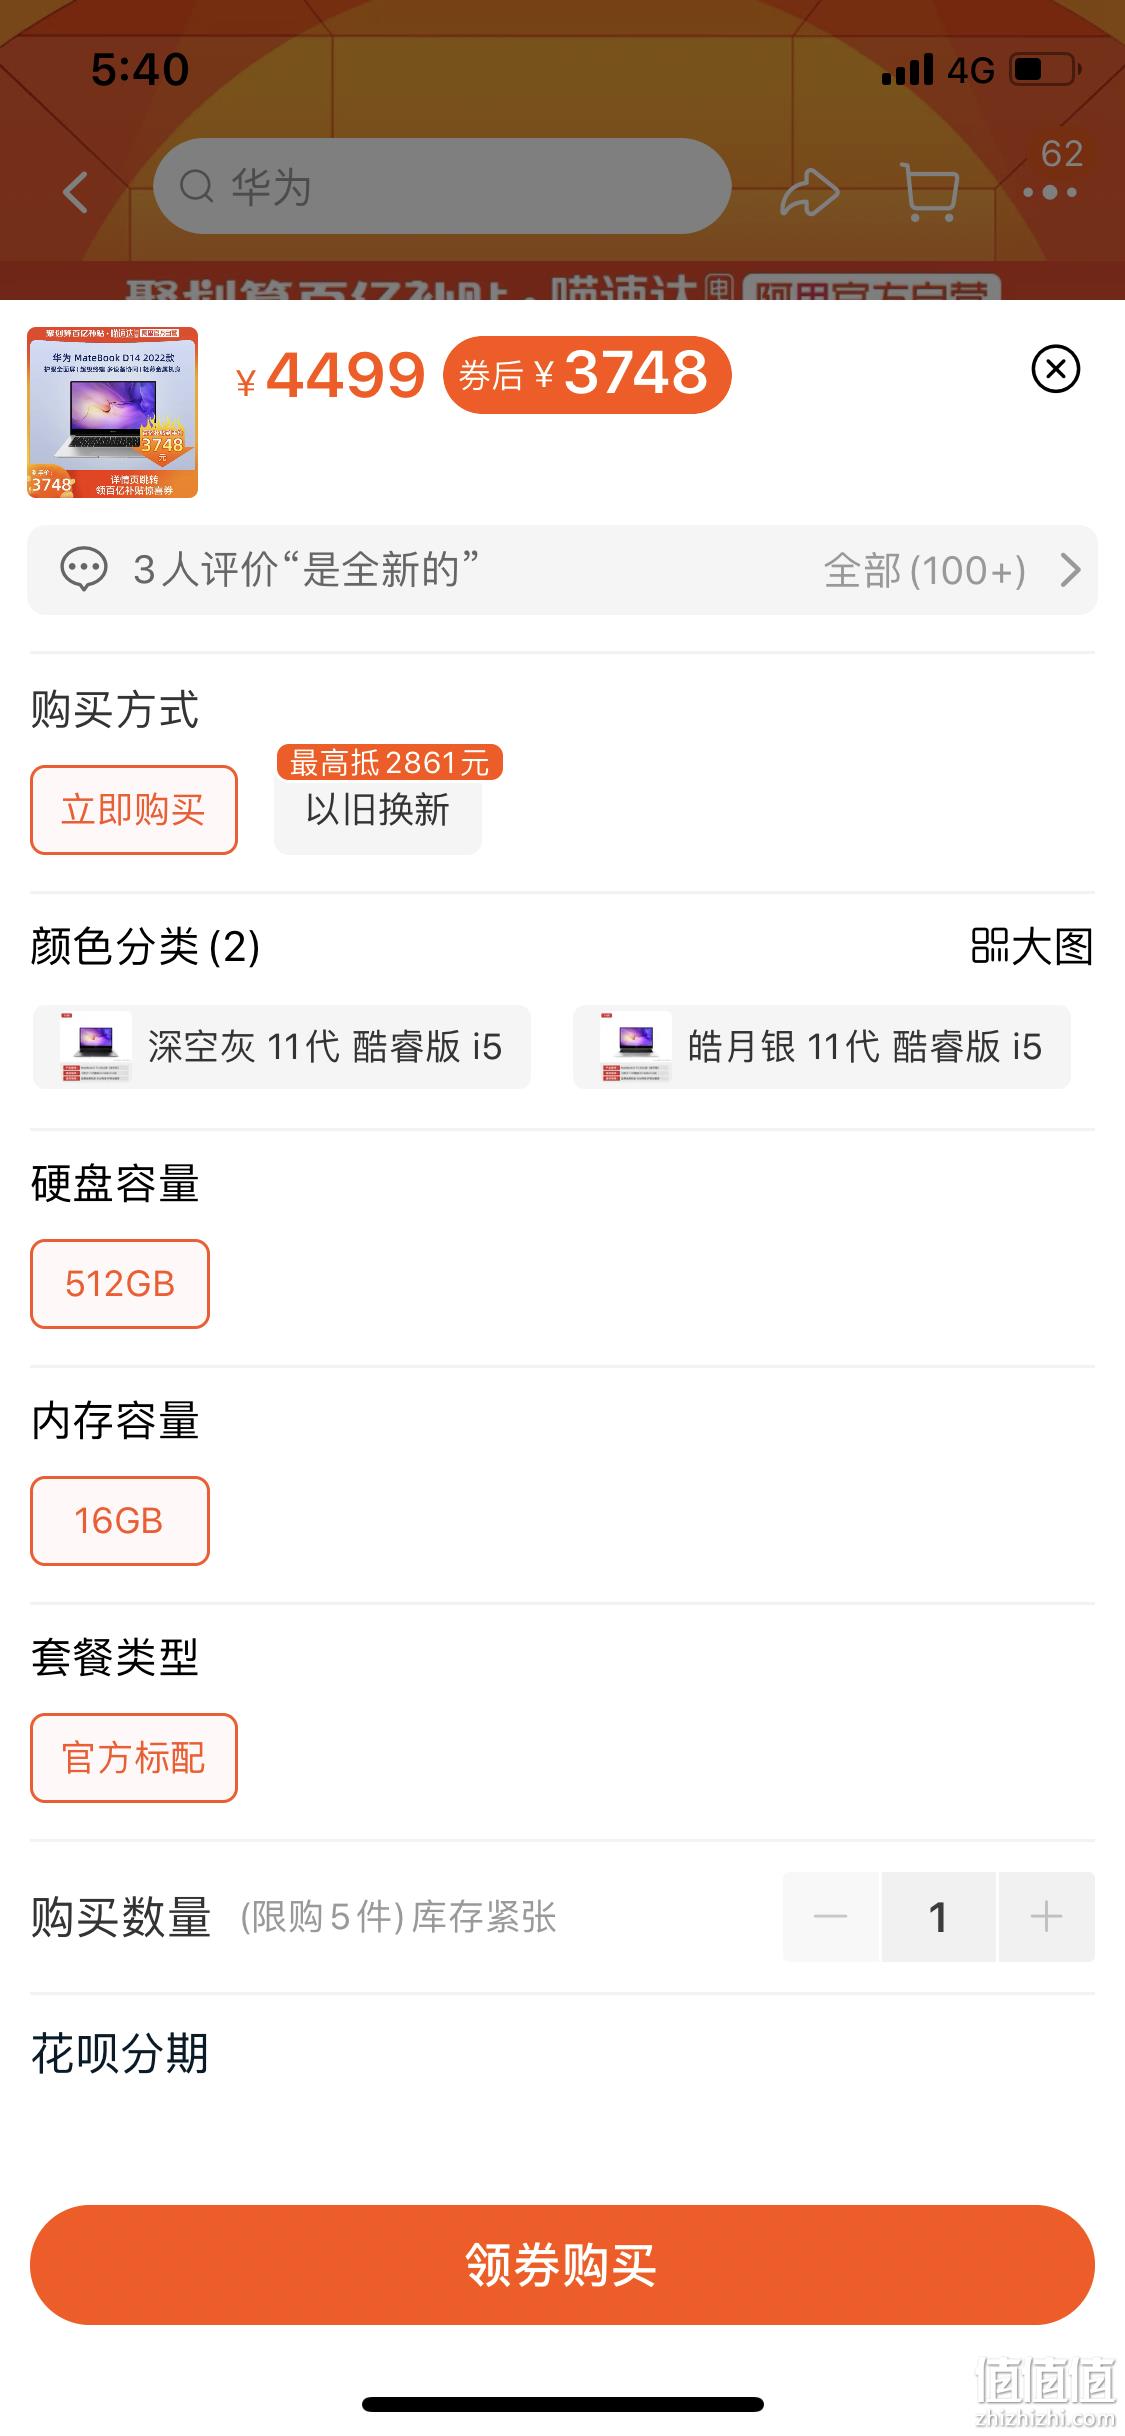
Task: Decrease purchase quantity with minus
Action: (831, 1917)
